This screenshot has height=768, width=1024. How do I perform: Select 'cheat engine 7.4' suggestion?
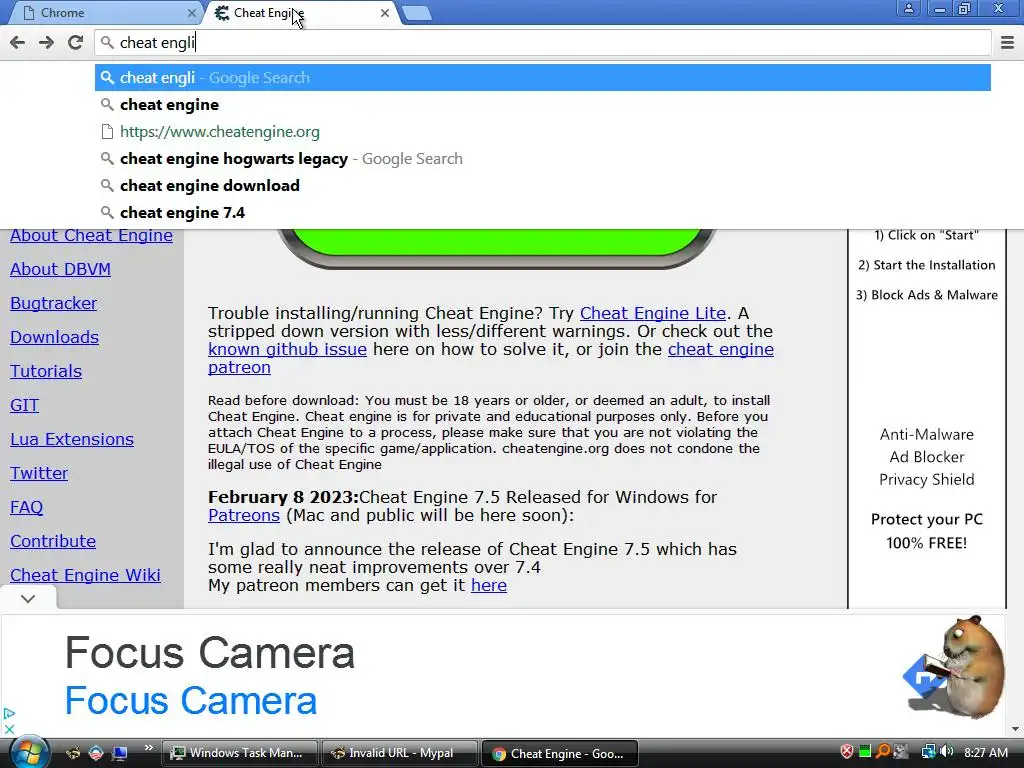[543, 212]
